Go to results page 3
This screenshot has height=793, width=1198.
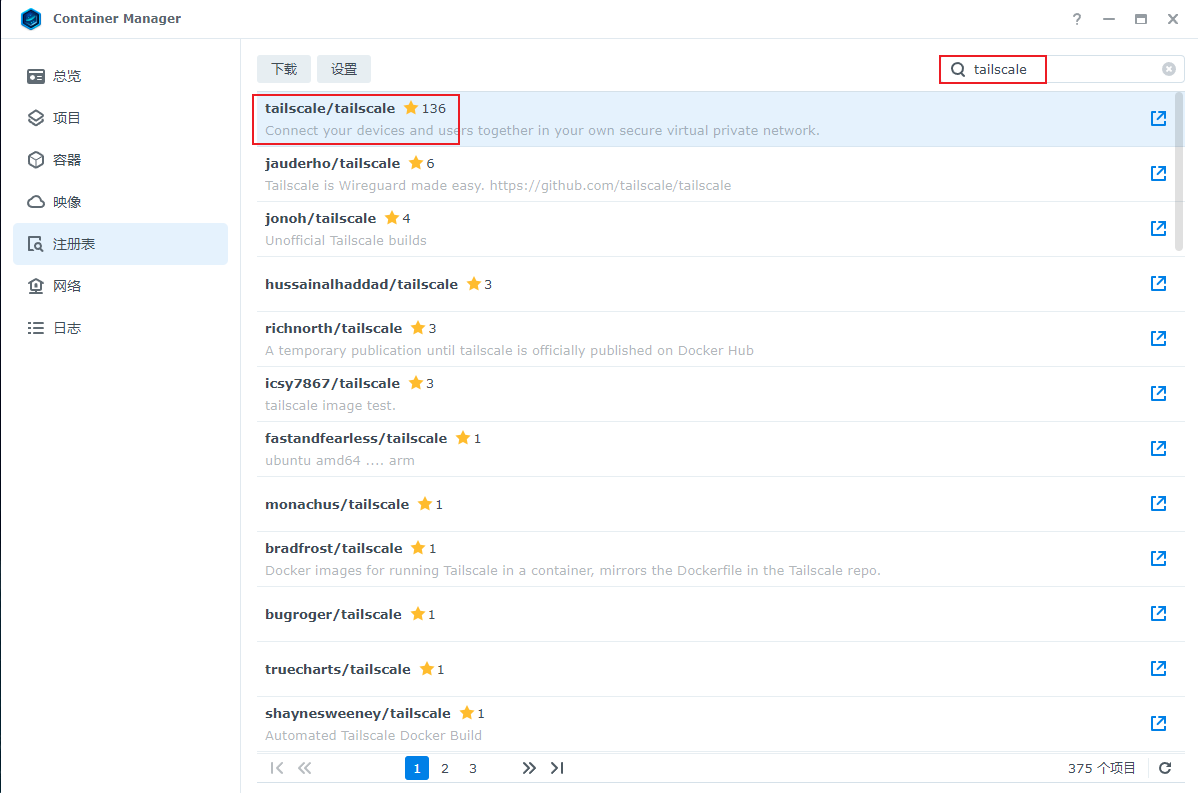coord(473,769)
